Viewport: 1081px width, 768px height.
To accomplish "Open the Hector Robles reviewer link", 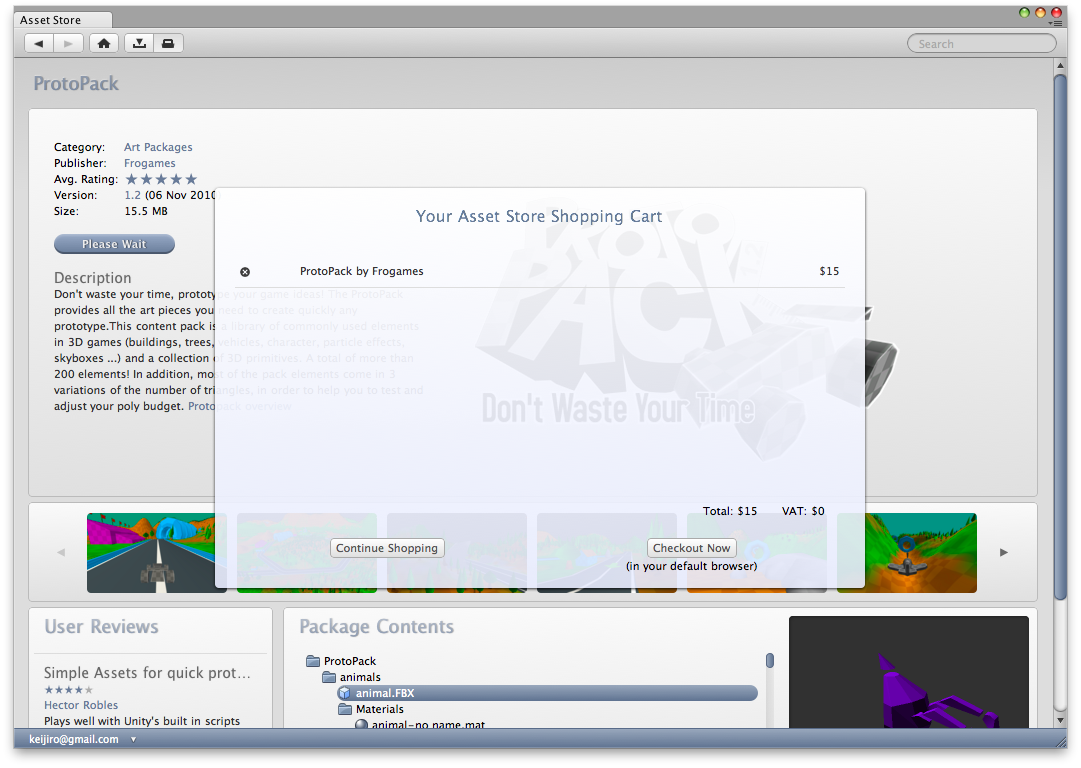I will pyautogui.click(x=81, y=705).
